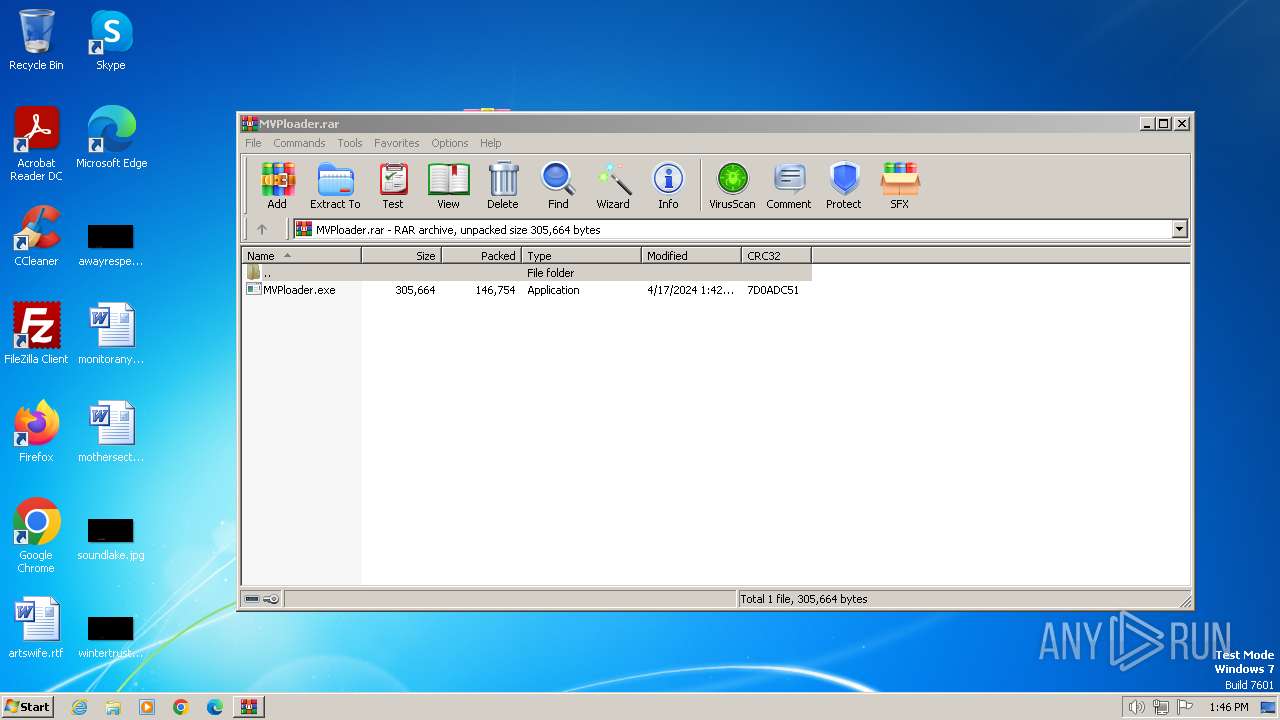Open the Start menu
The image size is (1280, 720).
point(27,706)
